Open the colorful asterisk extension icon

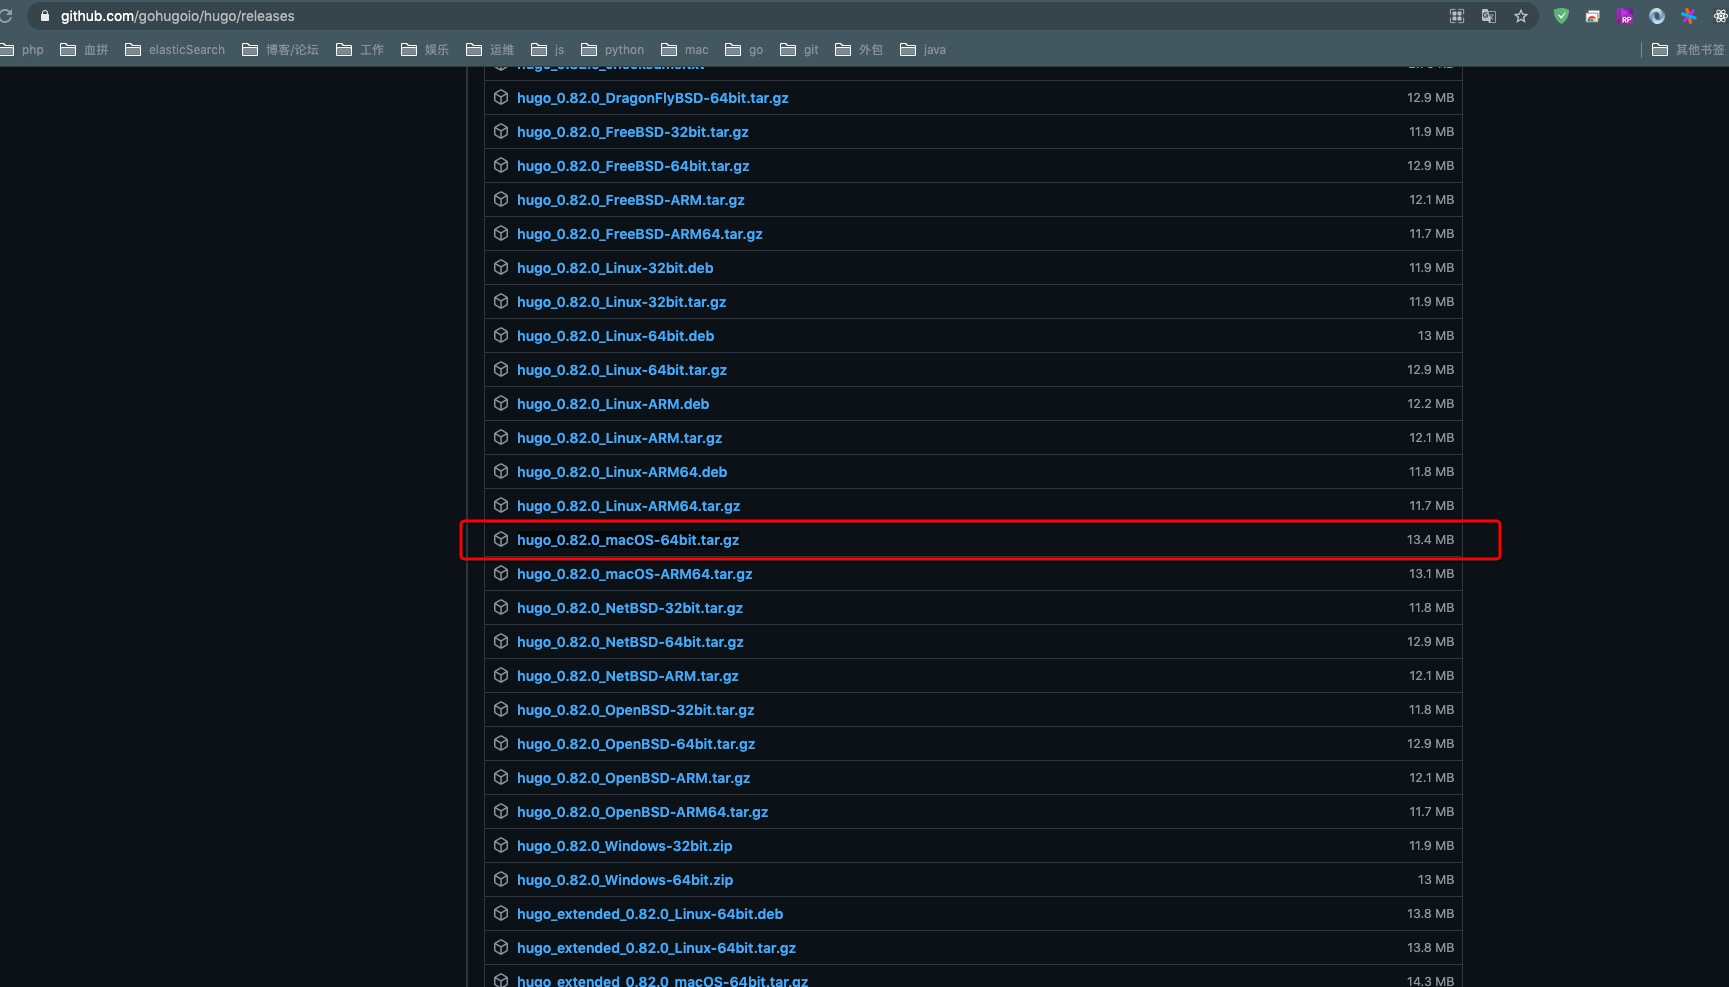[x=1689, y=16]
